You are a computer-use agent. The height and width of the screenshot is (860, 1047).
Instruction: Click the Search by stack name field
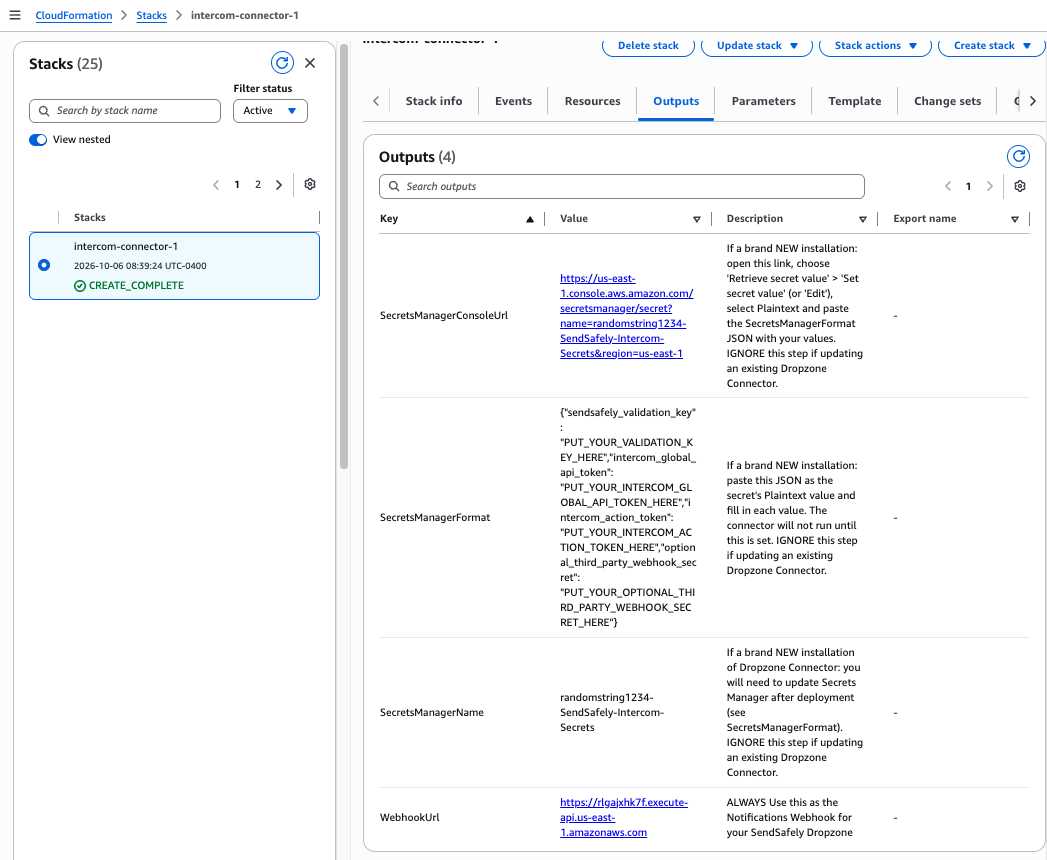coord(125,111)
